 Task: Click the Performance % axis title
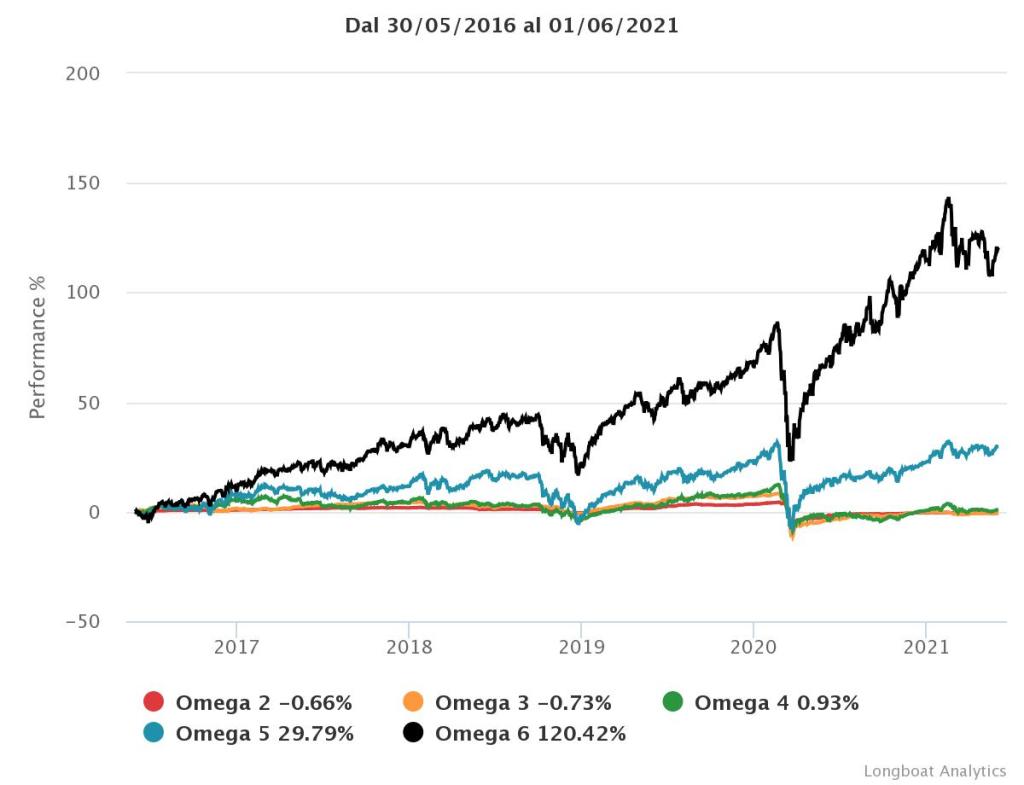(x=38, y=347)
